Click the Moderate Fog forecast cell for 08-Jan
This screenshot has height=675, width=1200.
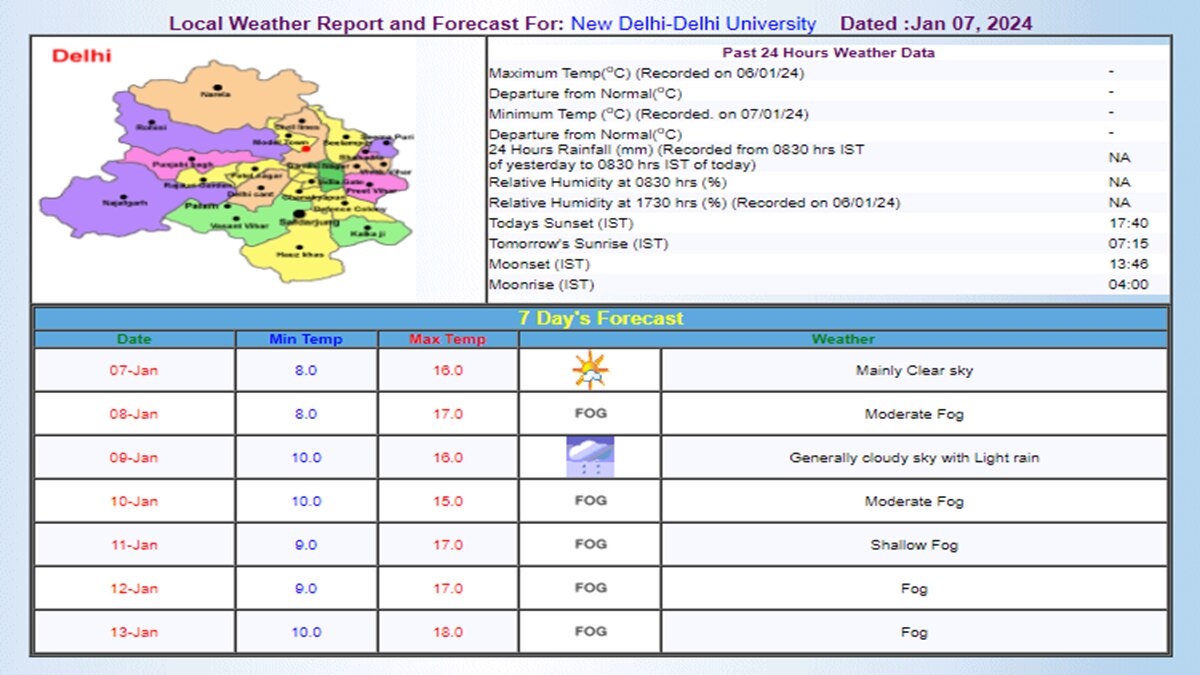pos(913,413)
